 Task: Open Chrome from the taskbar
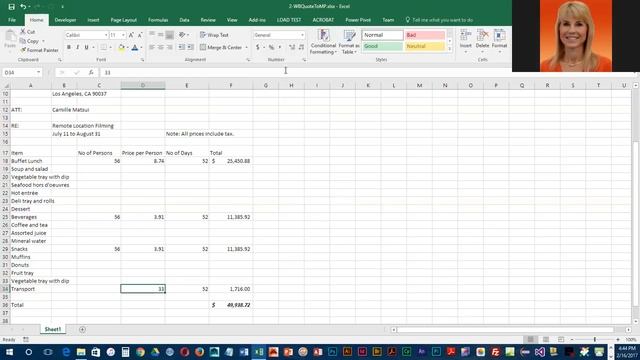(x=140, y=352)
